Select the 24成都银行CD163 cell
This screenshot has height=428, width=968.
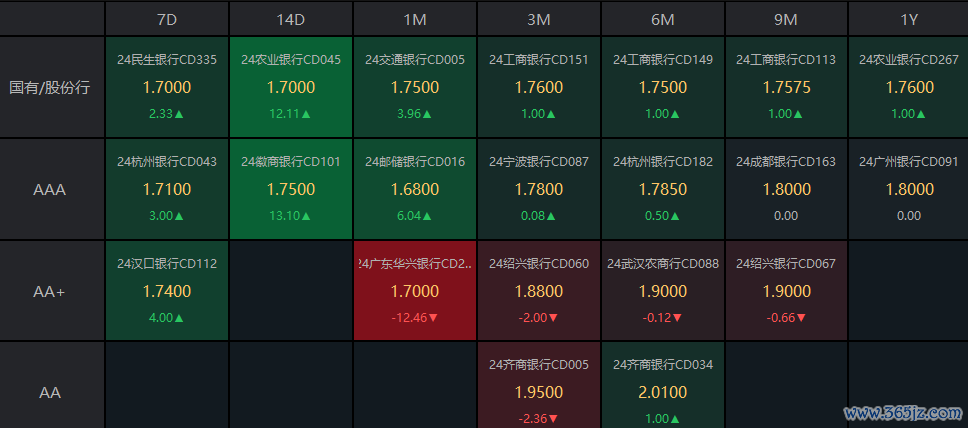[x=786, y=189]
